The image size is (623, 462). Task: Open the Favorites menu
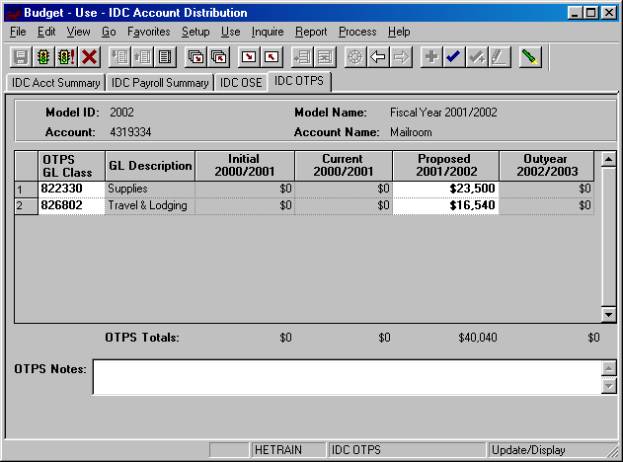pyautogui.click(x=147, y=32)
